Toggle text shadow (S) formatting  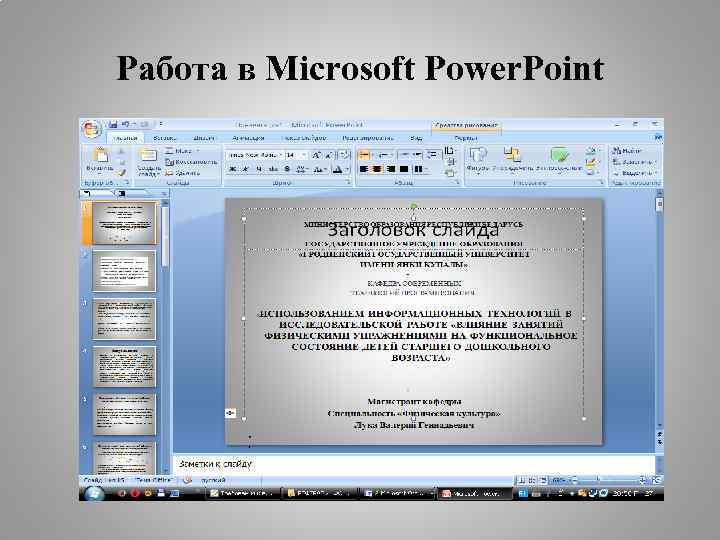[287, 169]
